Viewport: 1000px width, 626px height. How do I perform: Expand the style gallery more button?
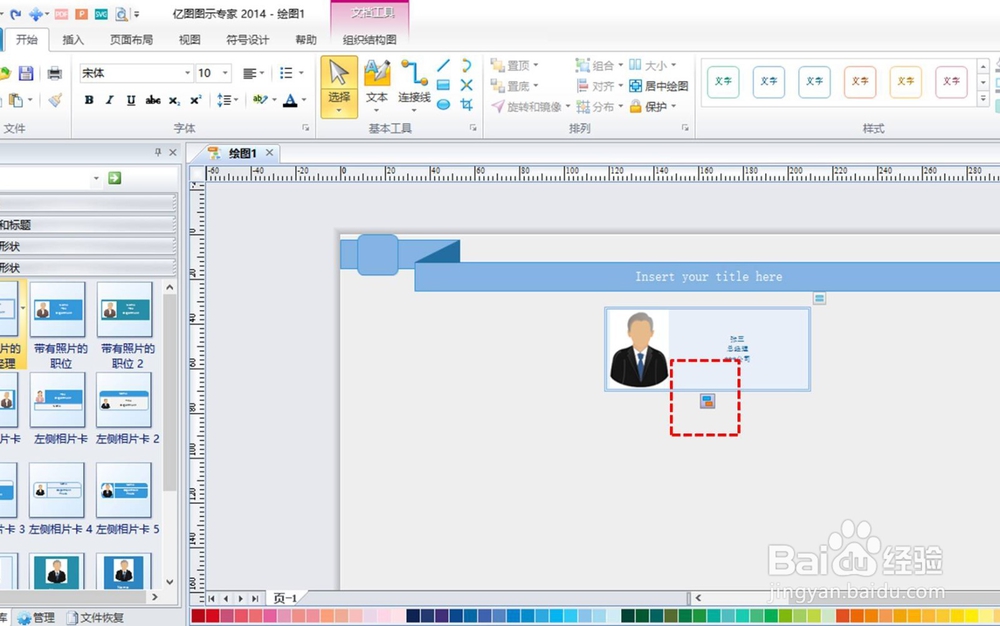point(983,99)
